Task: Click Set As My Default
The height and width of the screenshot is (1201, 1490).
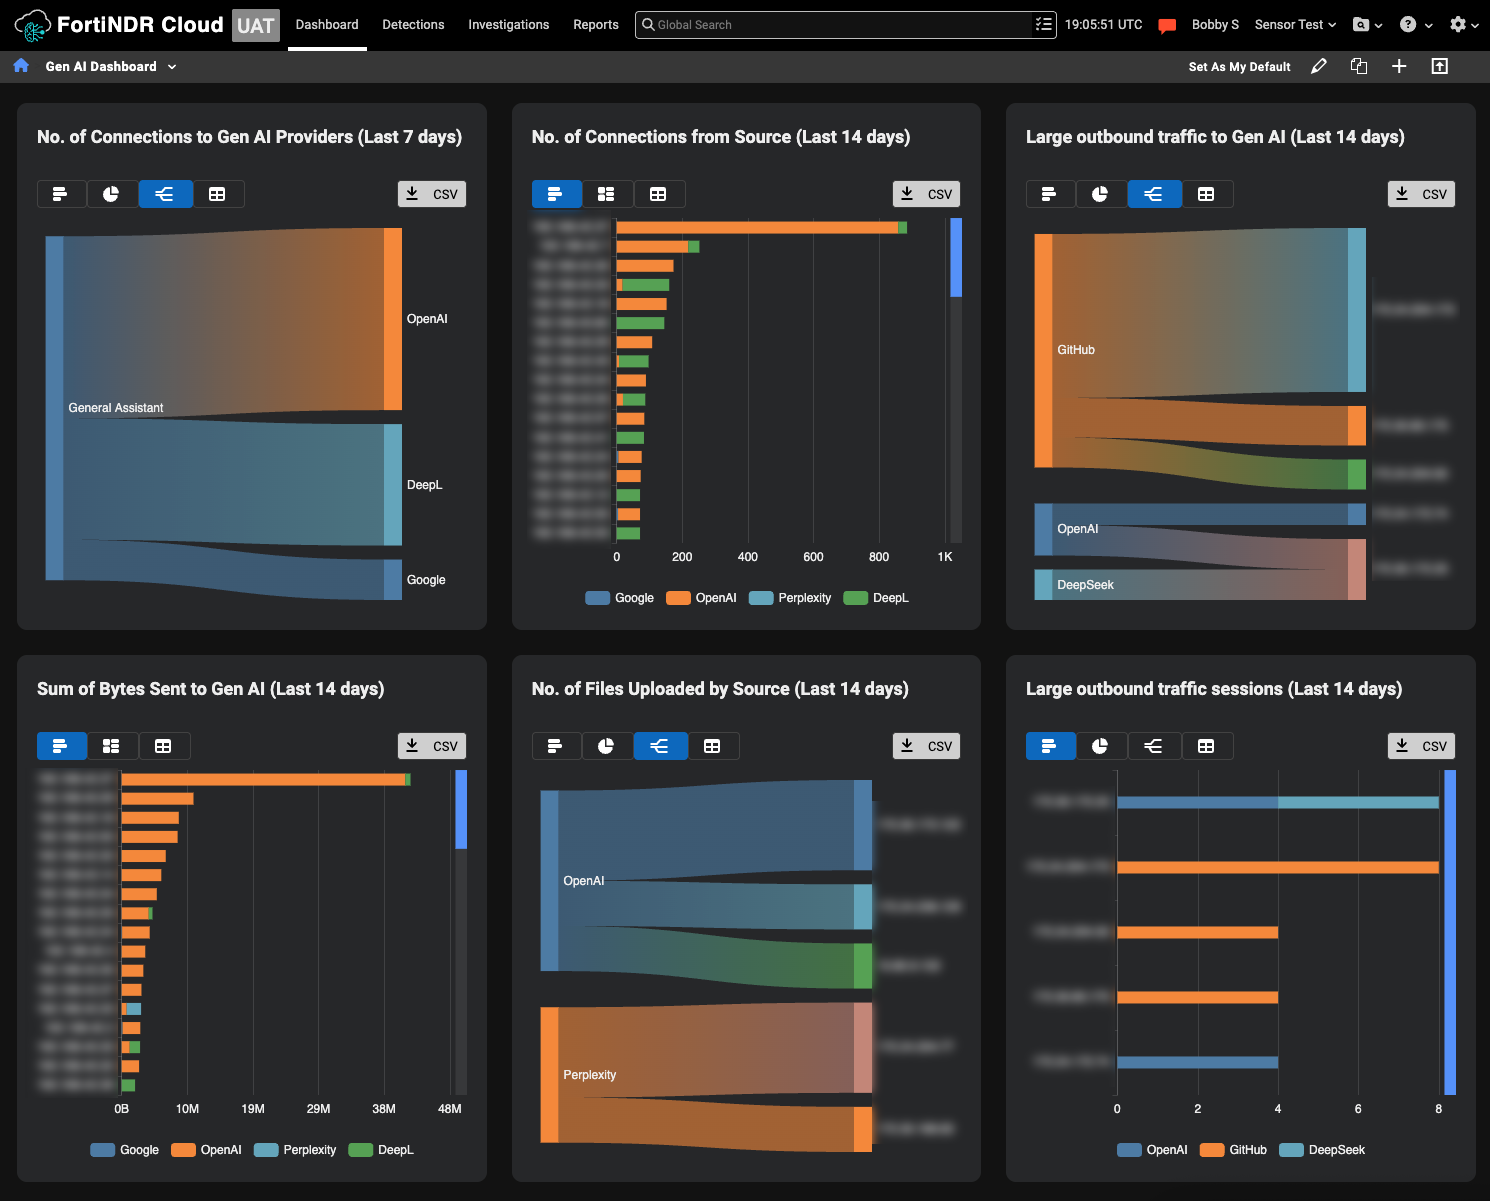Action: coord(1239,67)
